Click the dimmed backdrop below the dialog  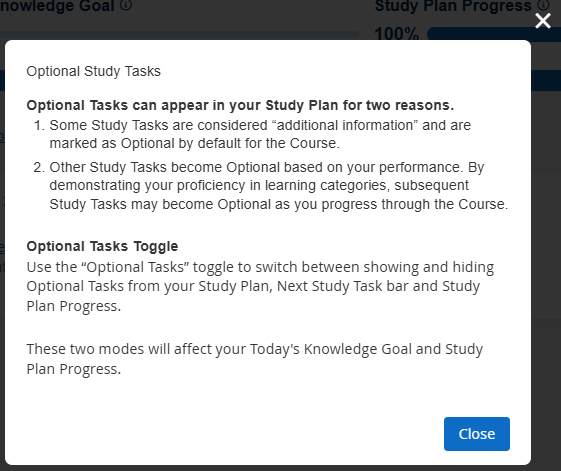tap(280, 468)
